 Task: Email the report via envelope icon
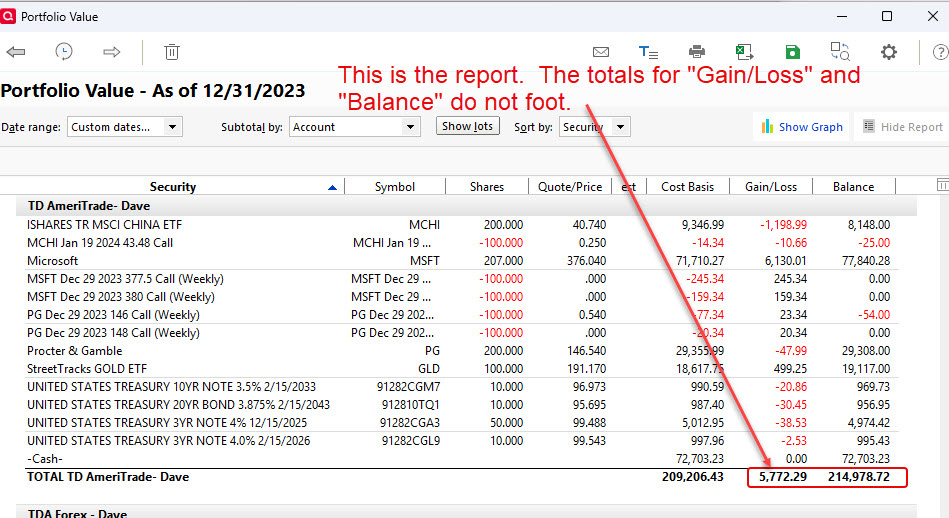pos(601,52)
